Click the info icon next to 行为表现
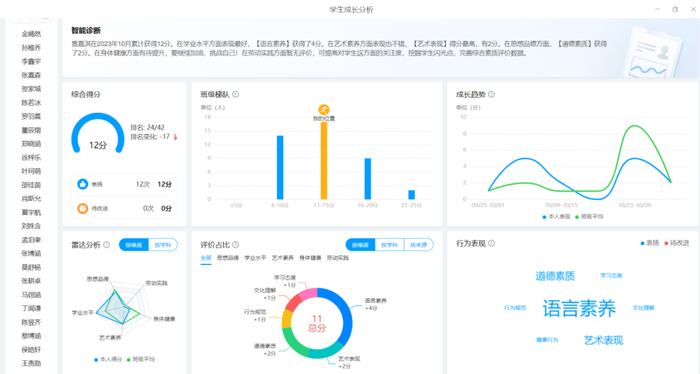Screen dimensions: 700x374 tap(492, 243)
